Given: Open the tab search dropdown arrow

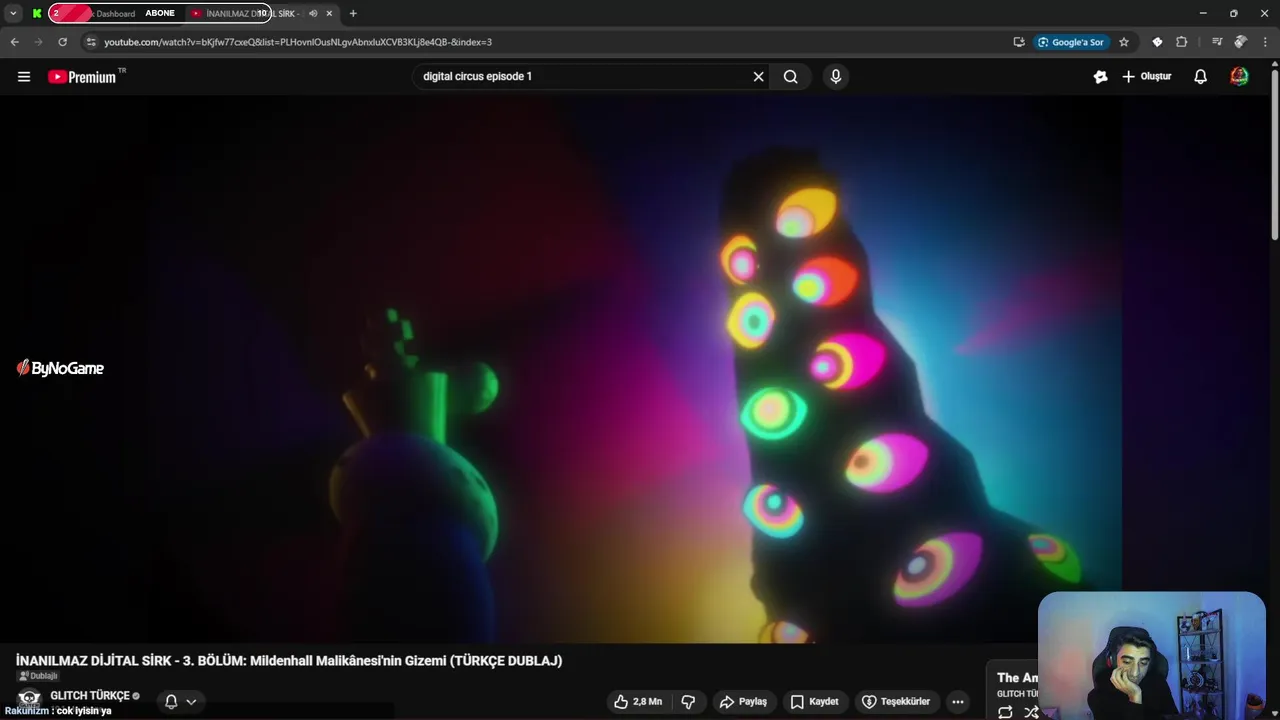Looking at the screenshot, I should tap(13, 13).
